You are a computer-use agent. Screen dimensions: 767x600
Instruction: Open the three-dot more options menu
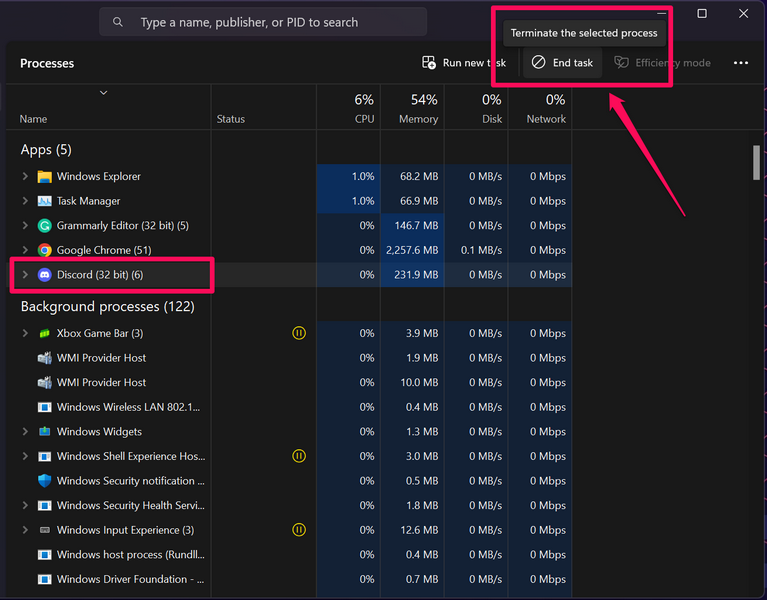point(741,63)
